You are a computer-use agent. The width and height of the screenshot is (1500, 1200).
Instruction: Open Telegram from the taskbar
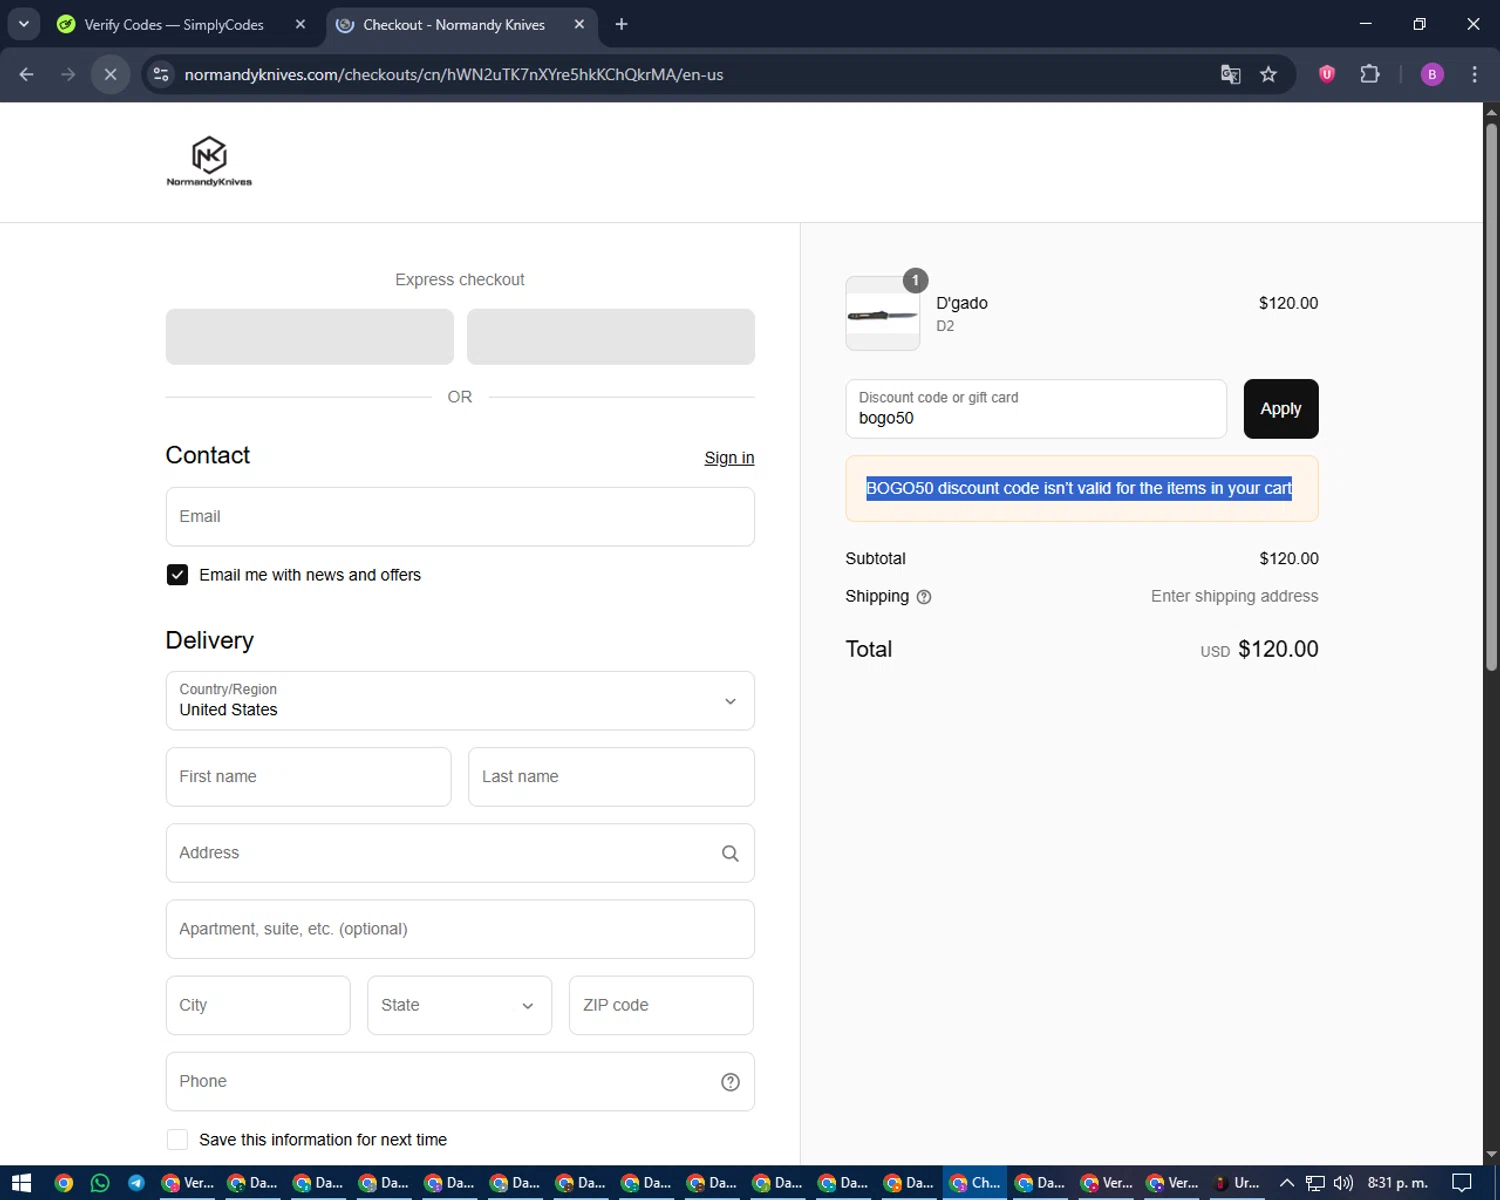(136, 1183)
